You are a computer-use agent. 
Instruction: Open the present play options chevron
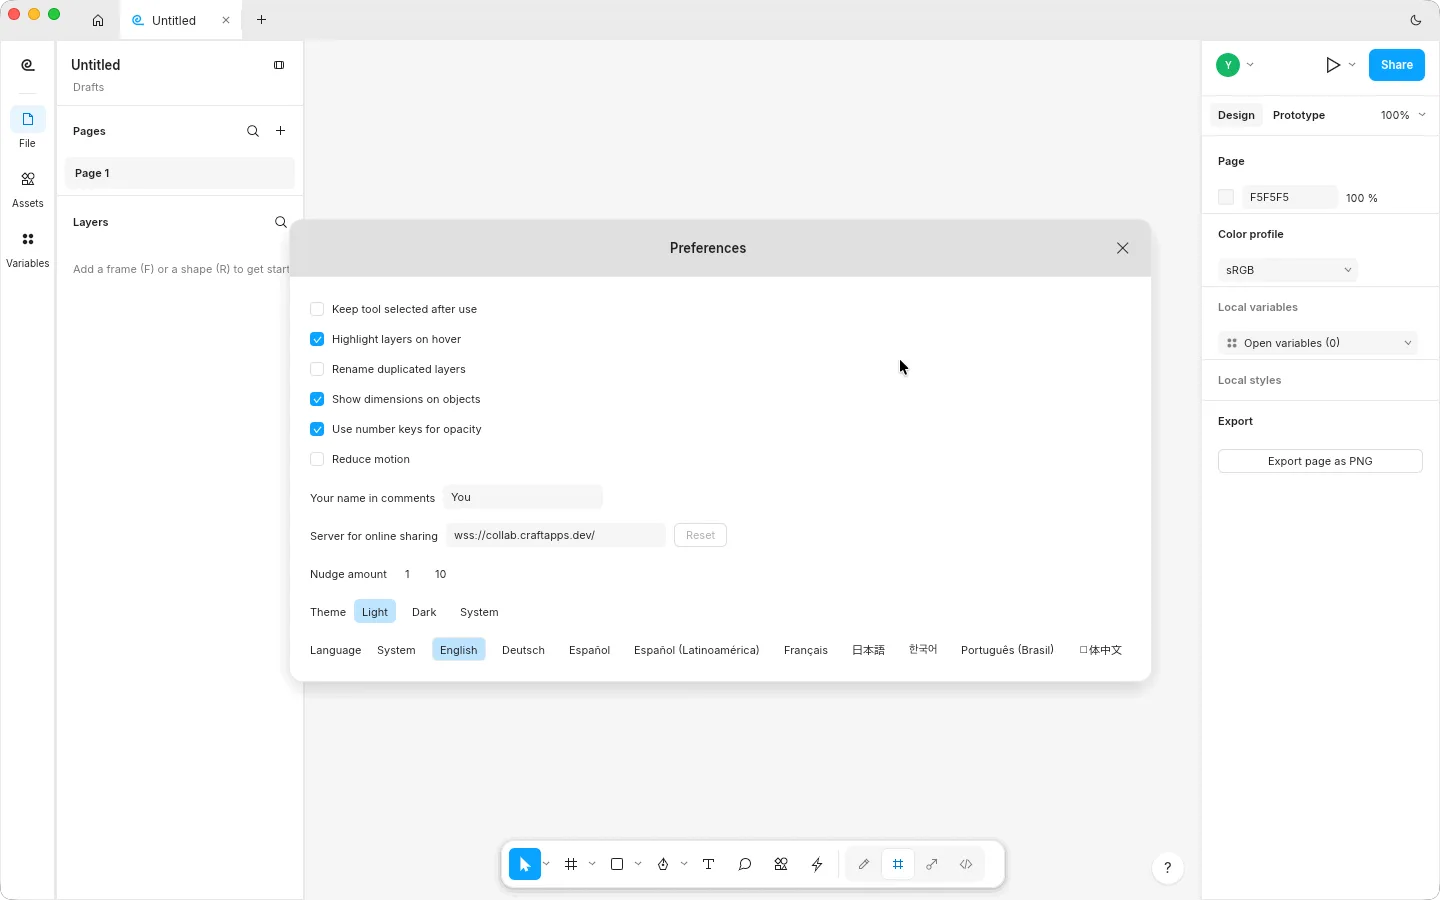1352,65
